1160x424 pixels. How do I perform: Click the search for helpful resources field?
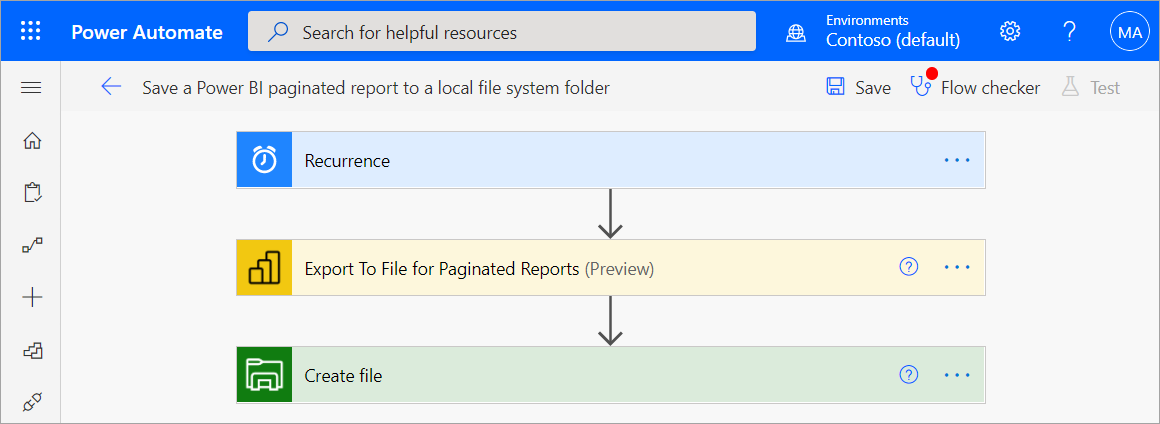tap(502, 31)
